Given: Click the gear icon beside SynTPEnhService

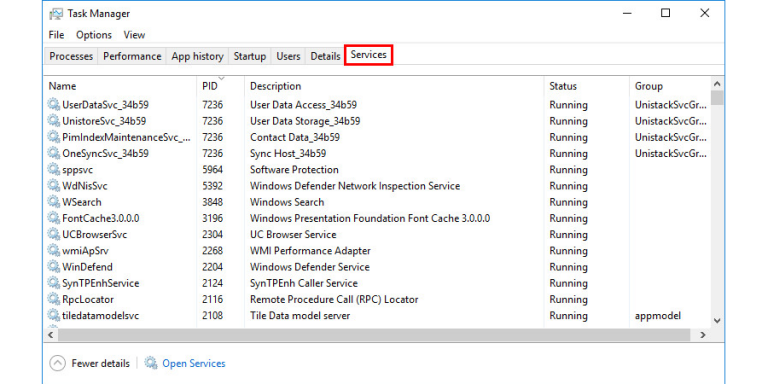Looking at the screenshot, I should point(53,283).
